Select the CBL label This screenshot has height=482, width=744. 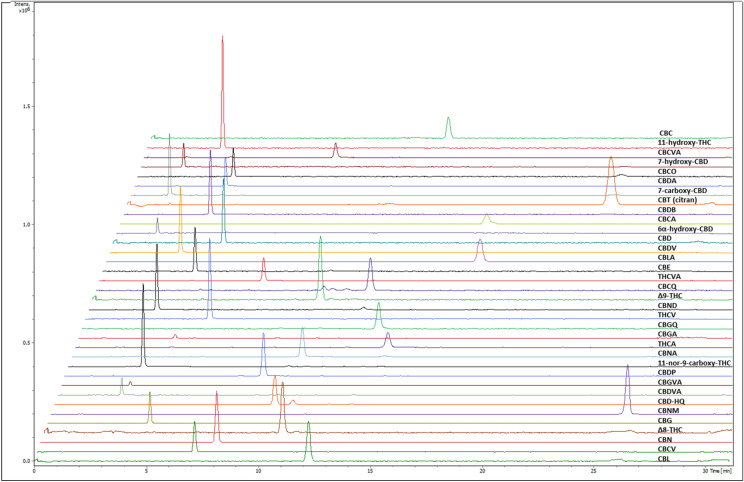click(x=664, y=459)
